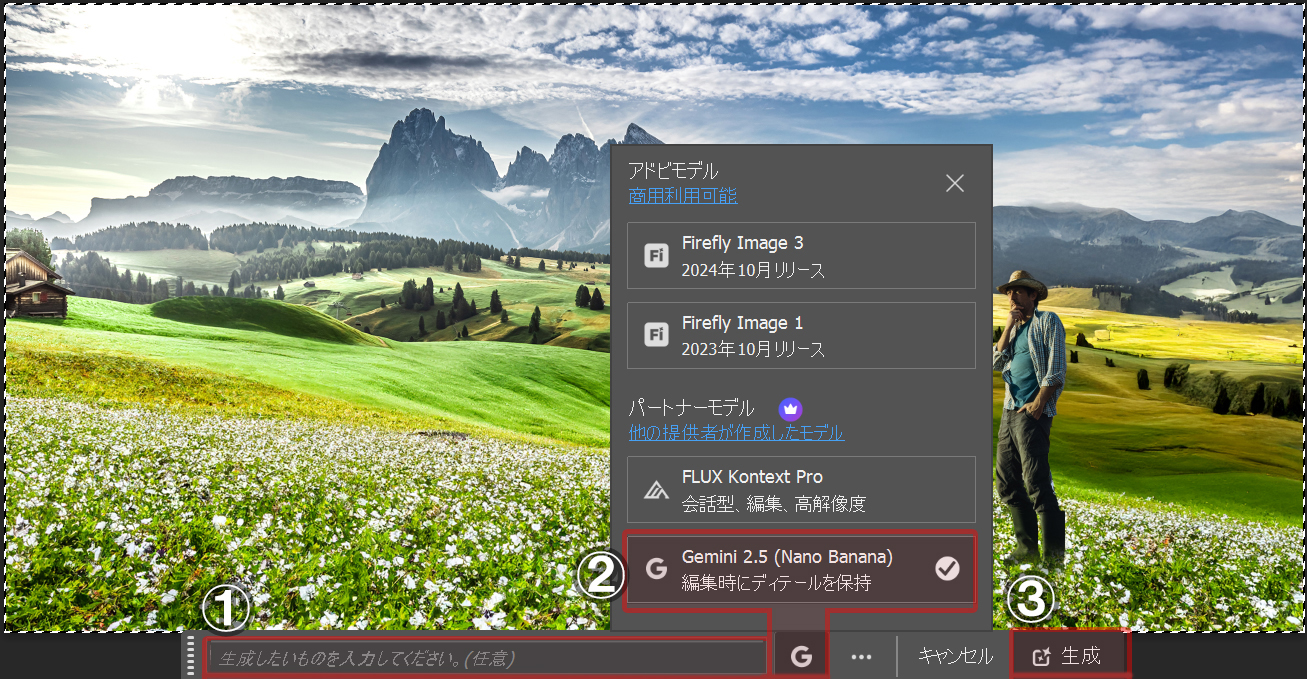Click the grip handle of the task bar

click(x=189, y=656)
